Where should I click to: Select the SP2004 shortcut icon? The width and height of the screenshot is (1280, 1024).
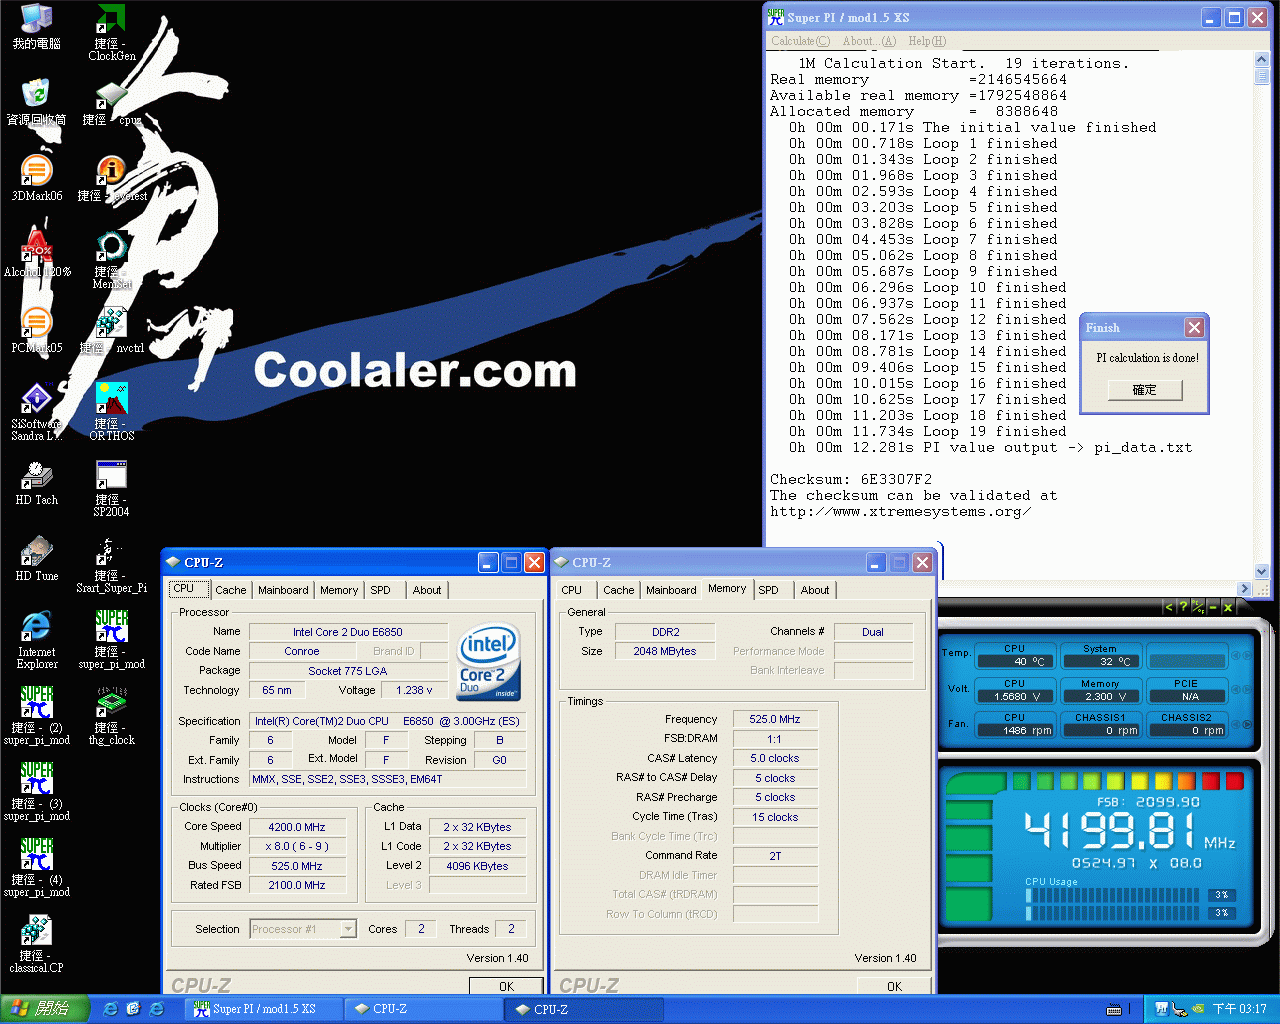[x=112, y=488]
